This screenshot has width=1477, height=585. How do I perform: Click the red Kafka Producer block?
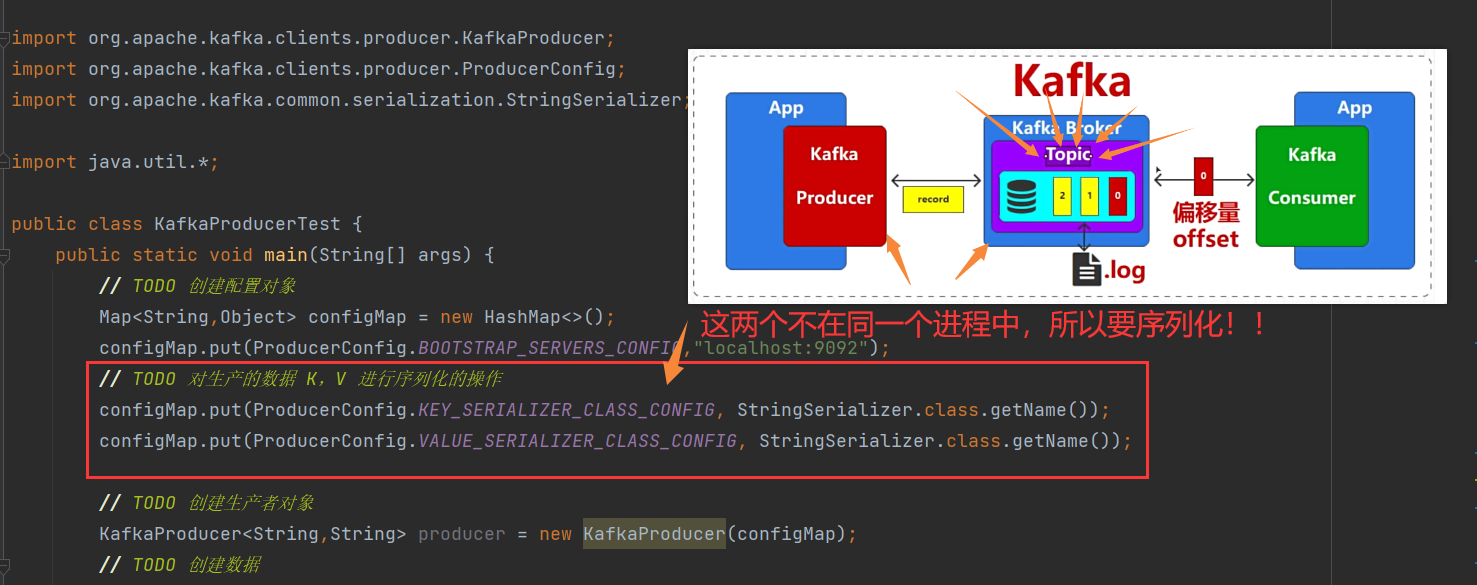(x=834, y=183)
